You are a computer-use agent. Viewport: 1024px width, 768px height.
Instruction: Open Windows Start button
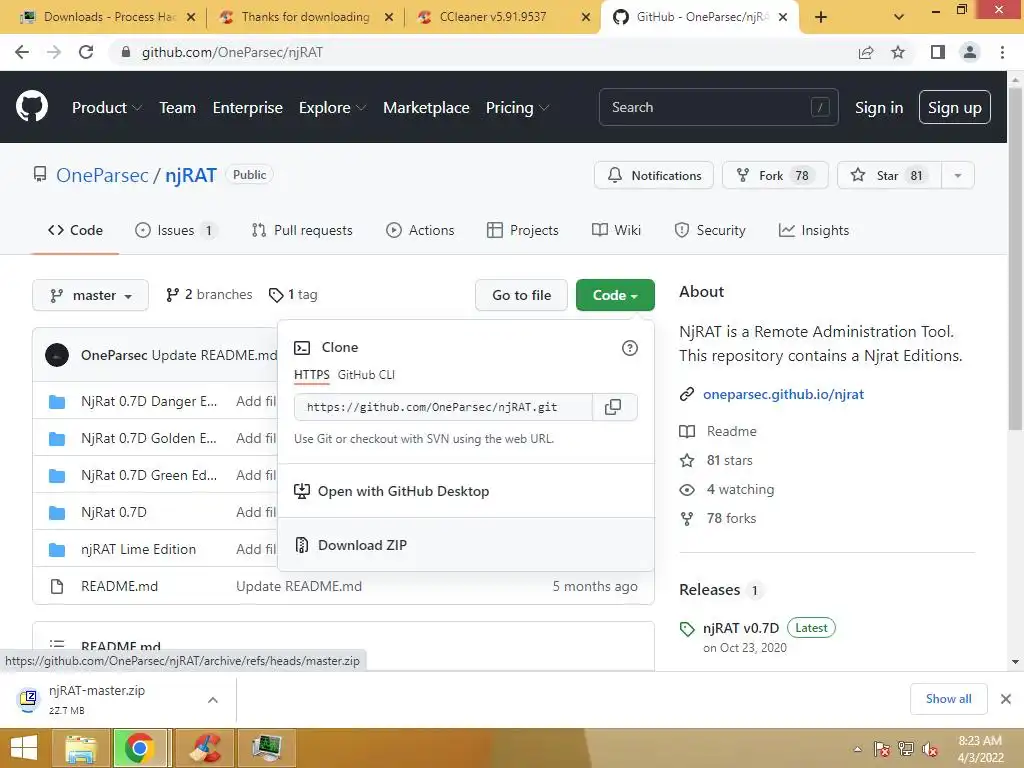click(x=24, y=748)
